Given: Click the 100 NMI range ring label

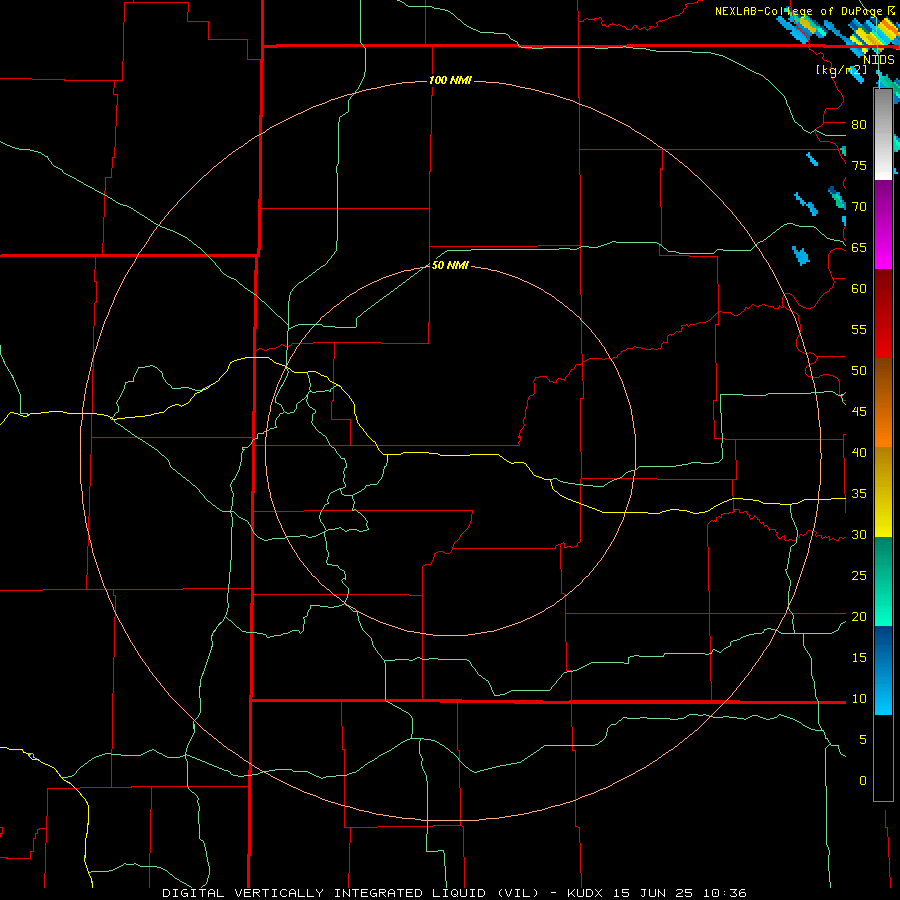Looking at the screenshot, I should click(450, 80).
